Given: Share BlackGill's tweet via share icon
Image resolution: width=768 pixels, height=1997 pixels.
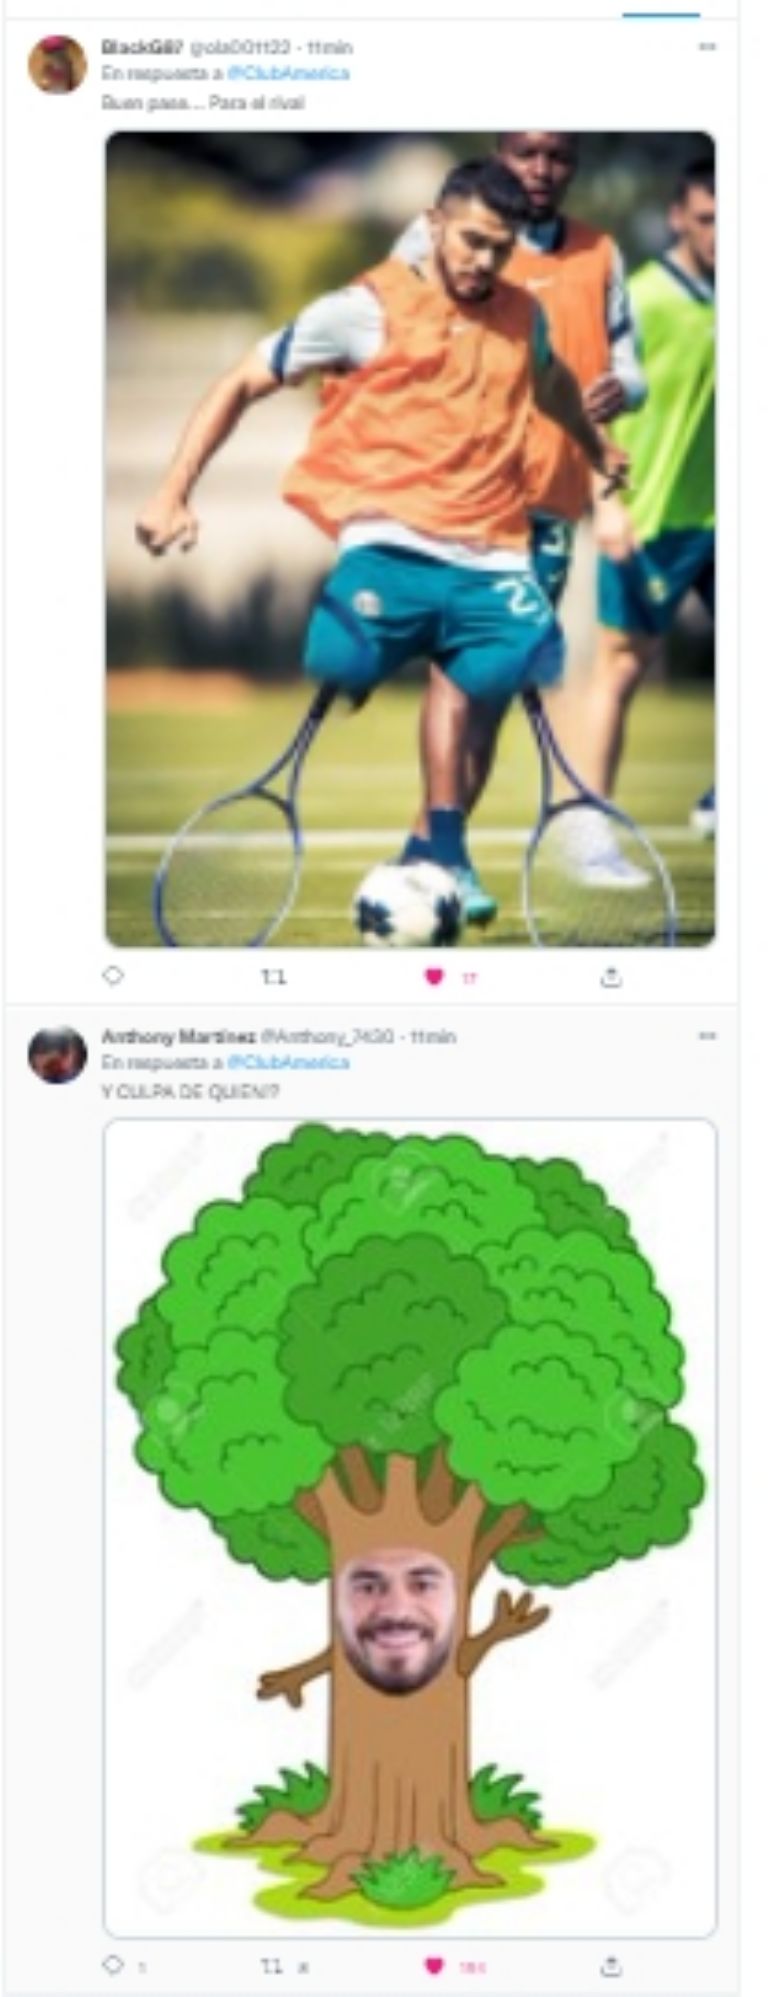Looking at the screenshot, I should coord(611,977).
